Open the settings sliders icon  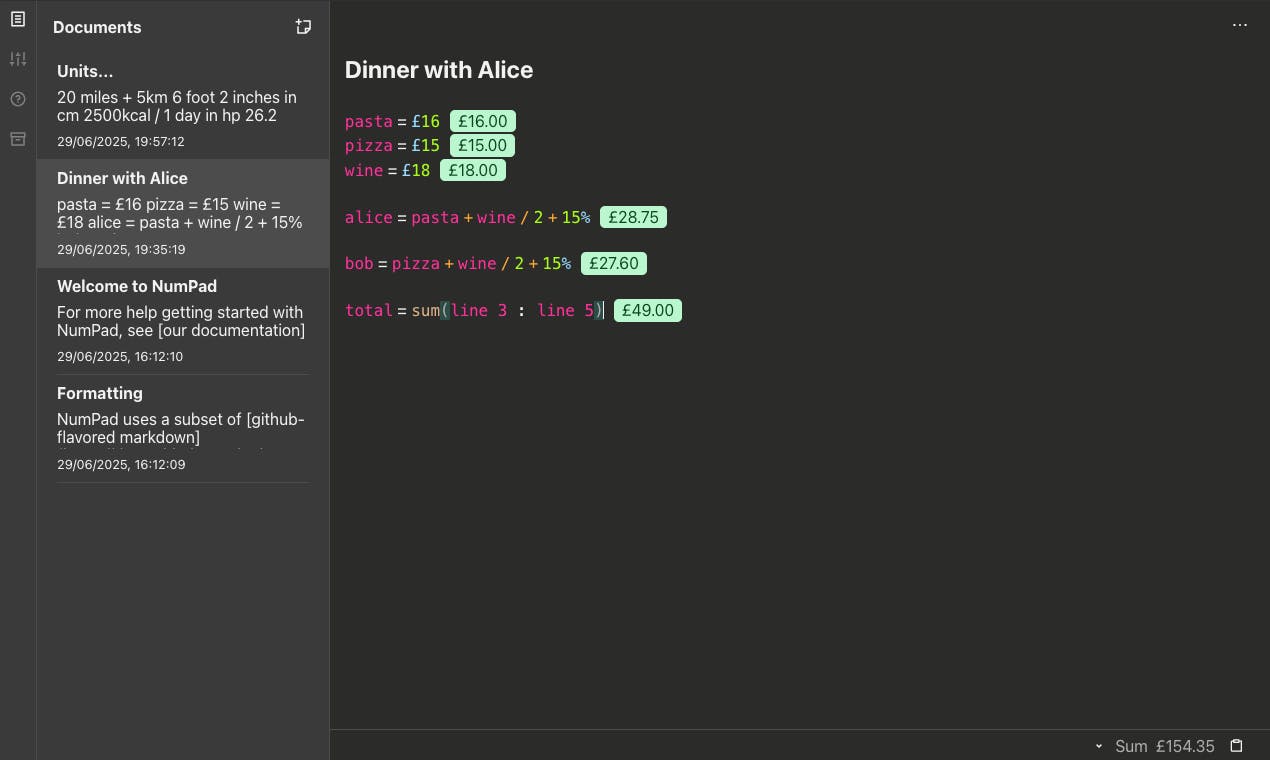(18, 59)
